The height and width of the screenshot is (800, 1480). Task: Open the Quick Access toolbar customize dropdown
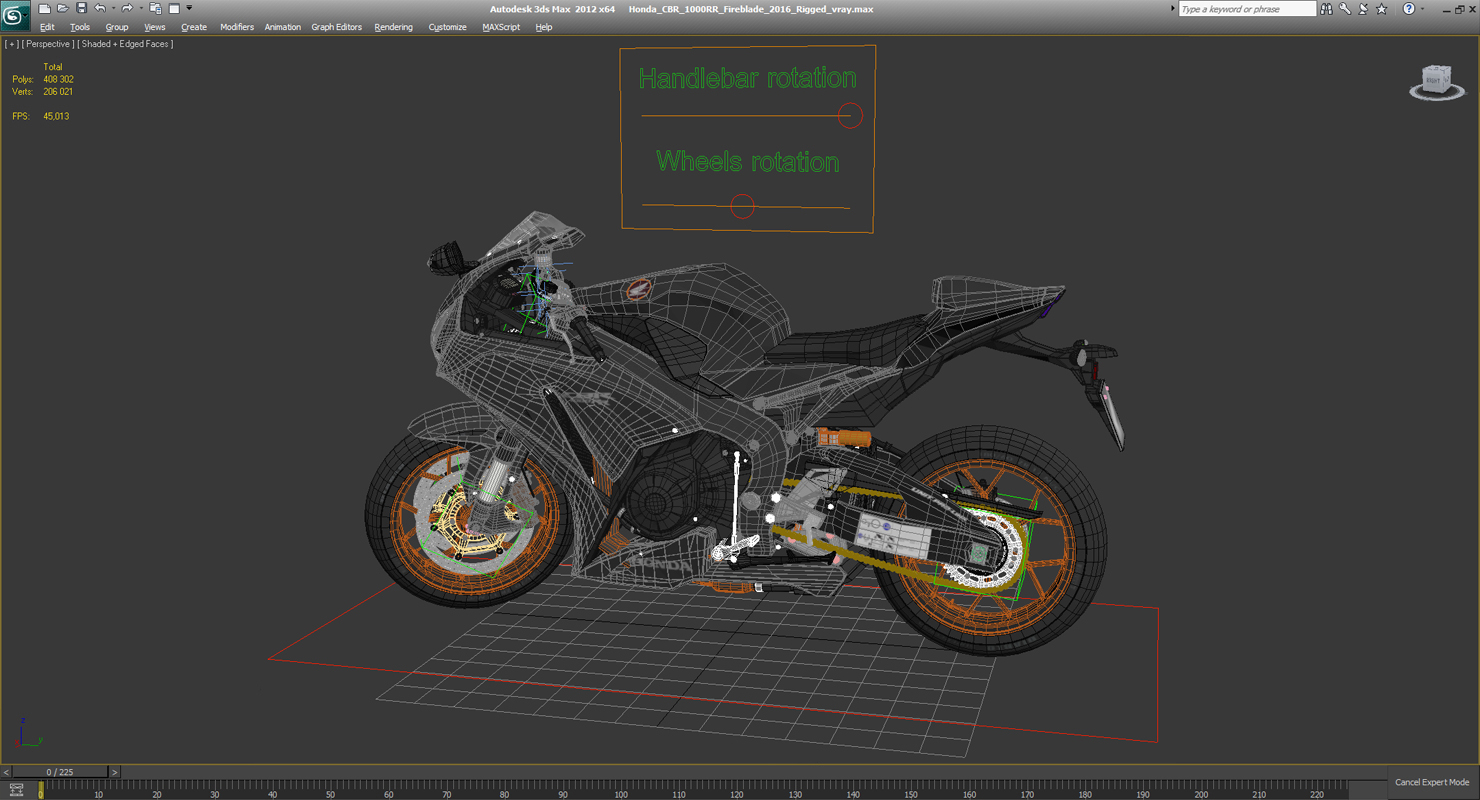[189, 9]
